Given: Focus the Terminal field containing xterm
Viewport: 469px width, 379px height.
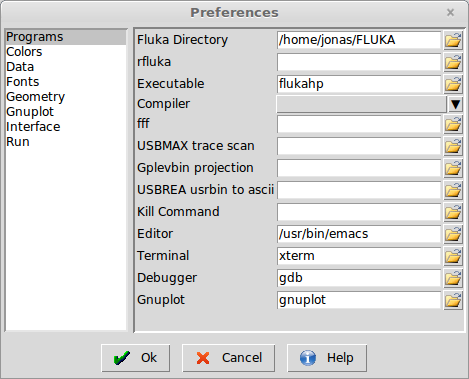Looking at the screenshot, I should (x=359, y=256).
